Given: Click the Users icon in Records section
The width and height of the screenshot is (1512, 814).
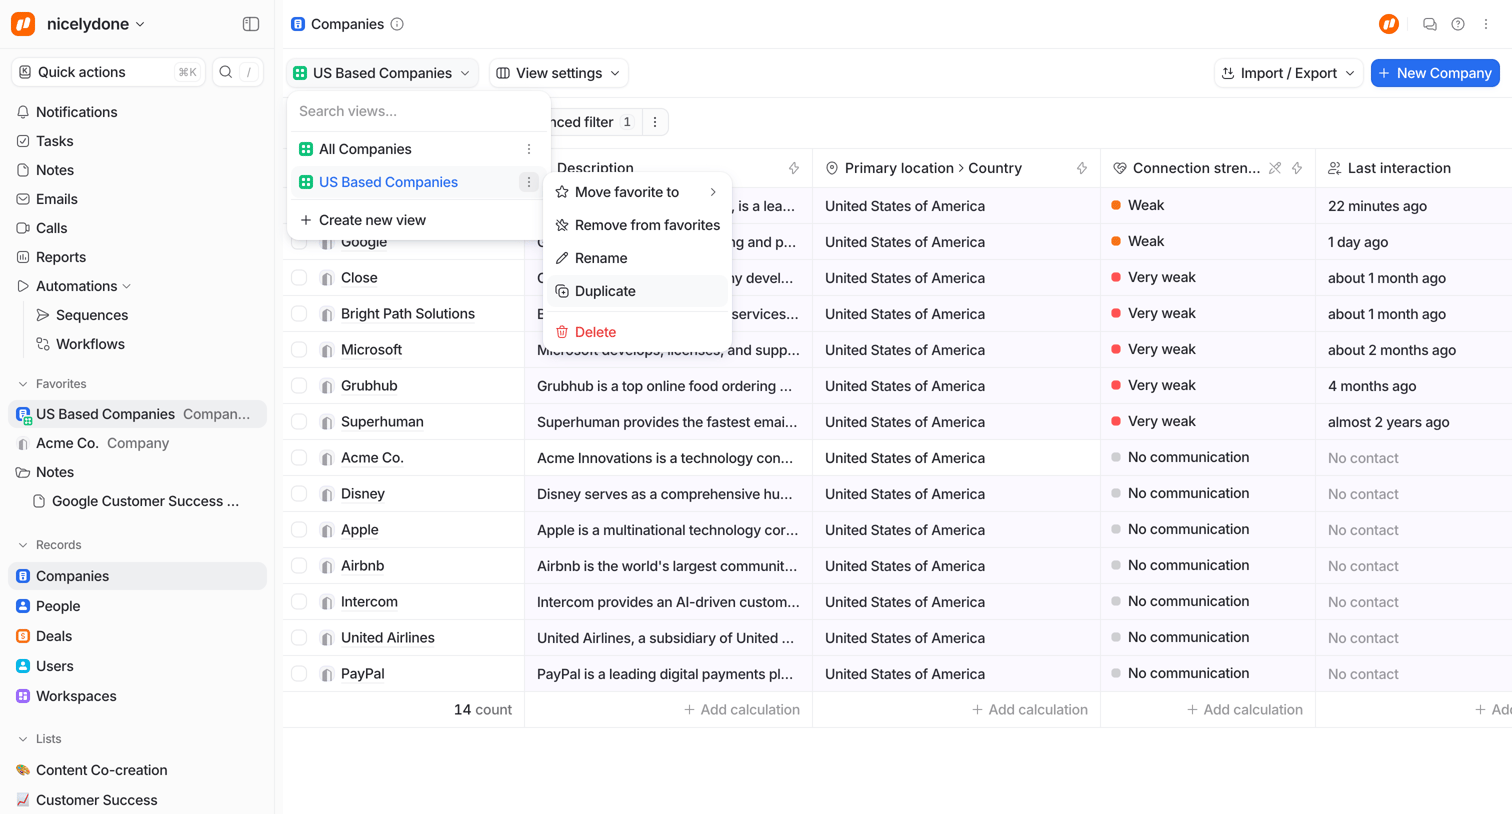Looking at the screenshot, I should [23, 666].
